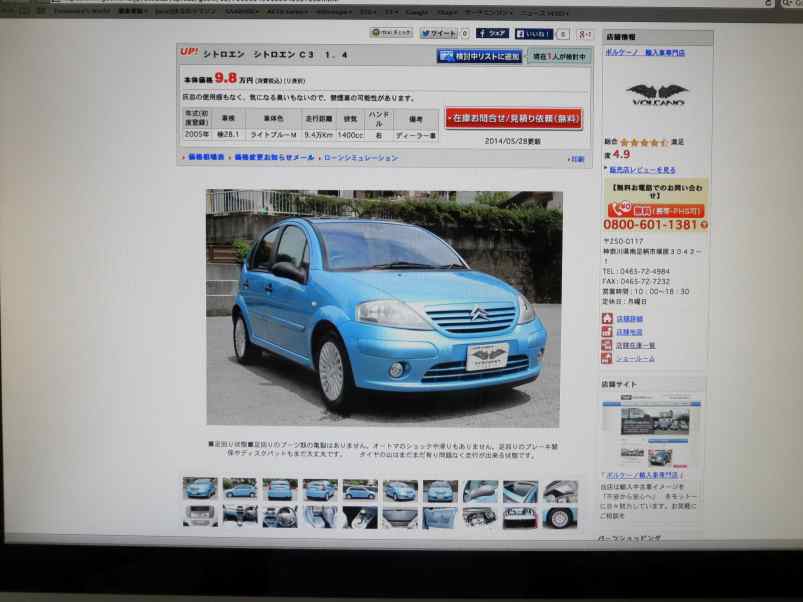Click the シトロエン C3 1.4 listing title
Image resolution: width=803 pixels, height=602 pixels.
click(x=276, y=54)
